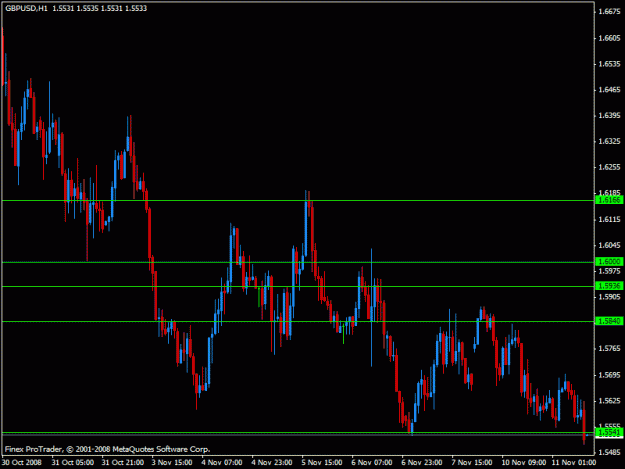Click the 11 Nov 01:00 time label

coord(574,463)
